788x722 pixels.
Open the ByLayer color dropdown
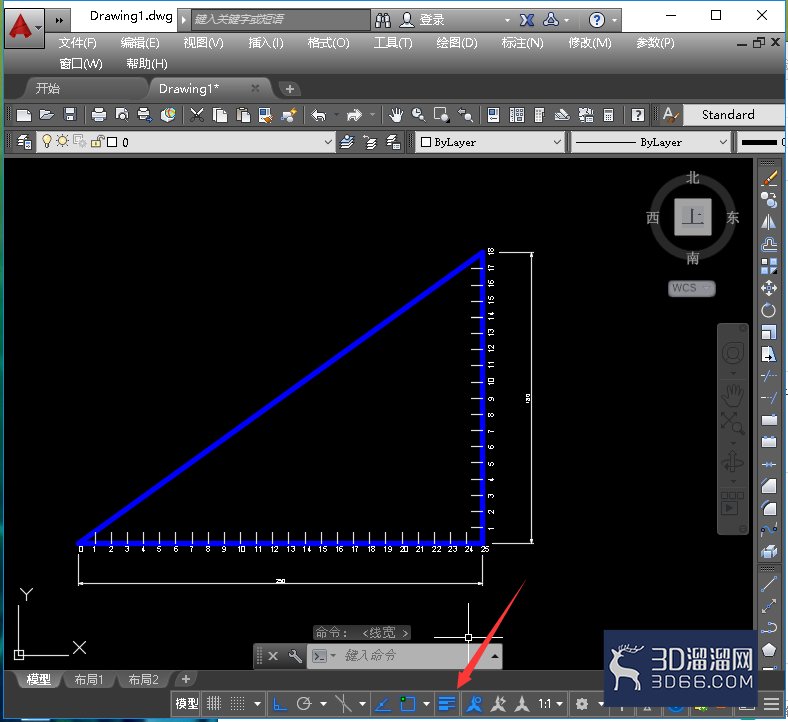click(x=489, y=142)
